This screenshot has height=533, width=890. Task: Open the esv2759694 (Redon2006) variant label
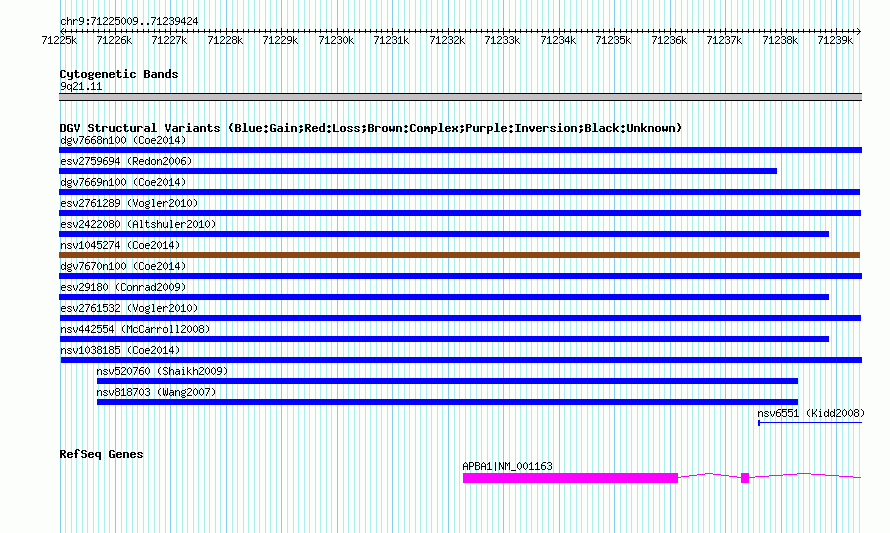tap(126, 161)
